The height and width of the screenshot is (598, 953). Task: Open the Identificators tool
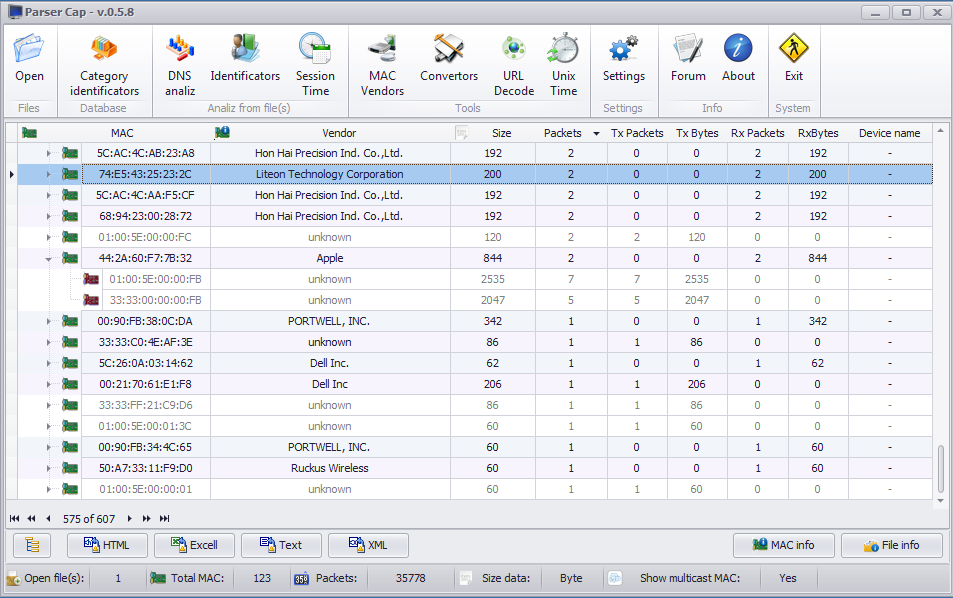244,60
